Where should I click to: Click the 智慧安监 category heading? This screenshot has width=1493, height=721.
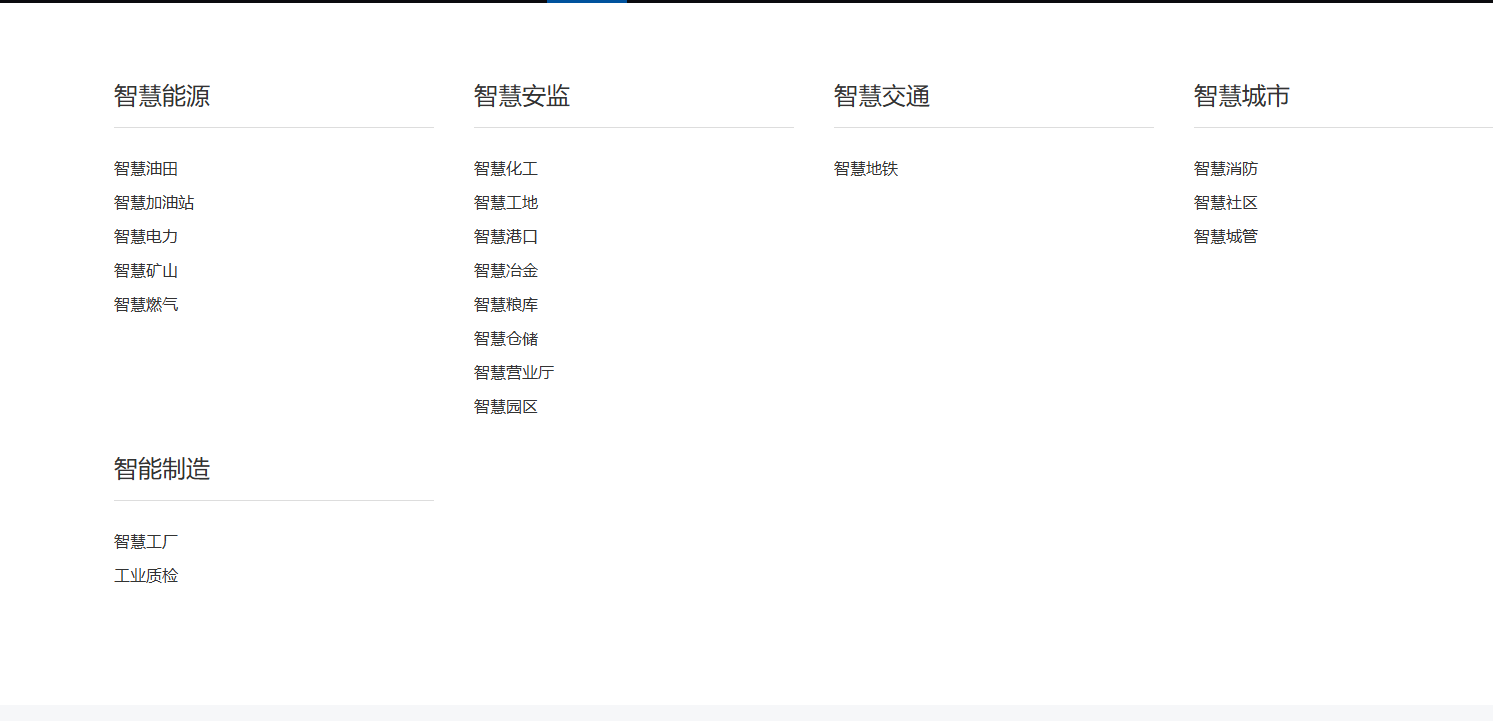point(522,96)
